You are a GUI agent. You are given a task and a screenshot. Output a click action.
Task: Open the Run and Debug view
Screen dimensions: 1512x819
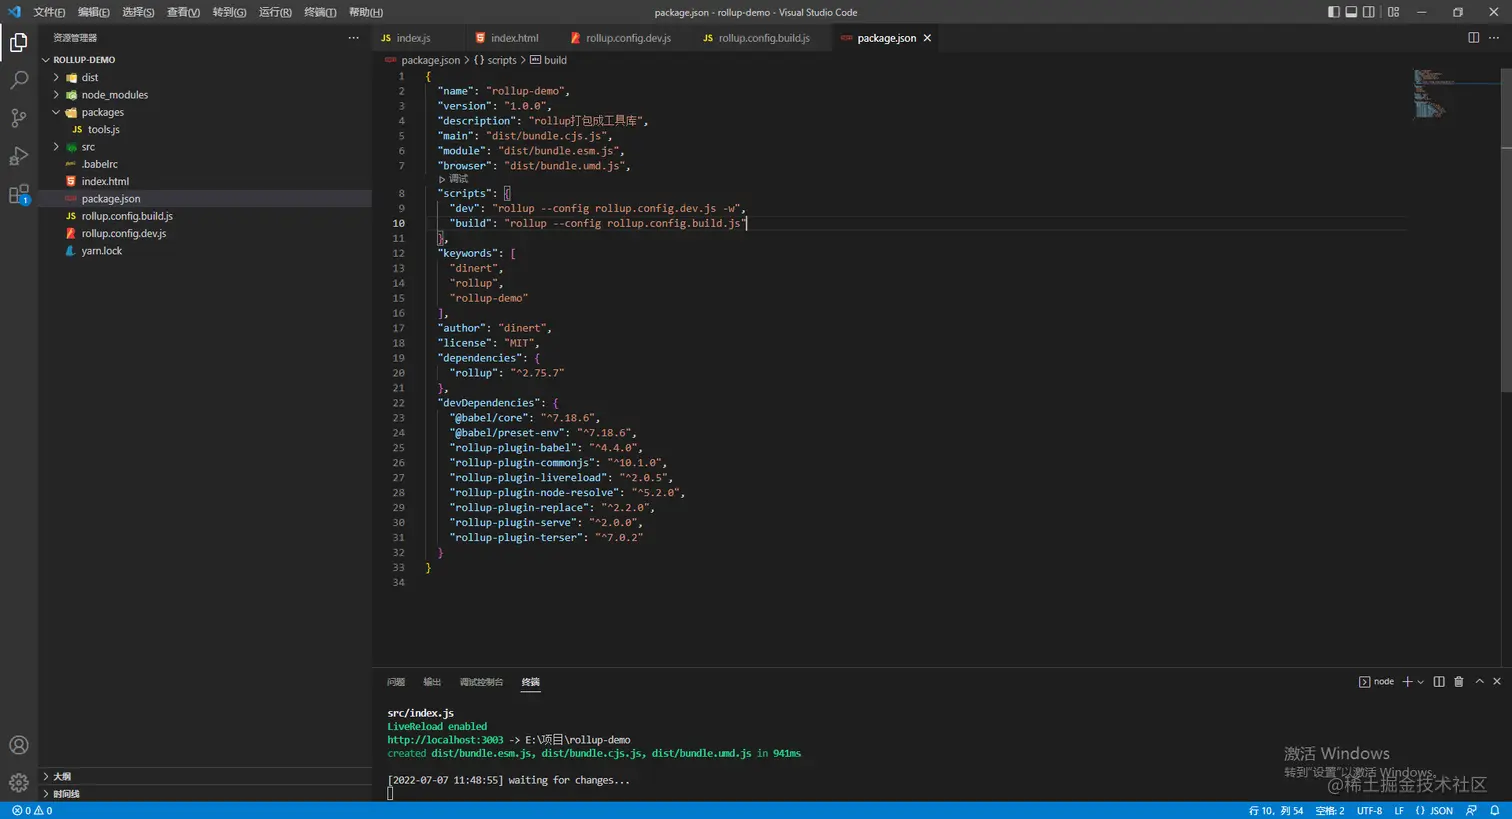(x=18, y=156)
